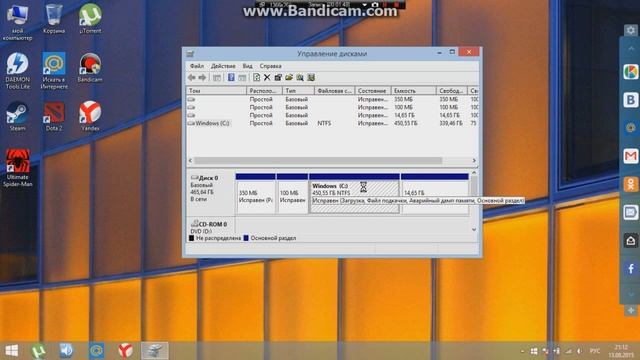Open the Действие menu
The image size is (640, 360).
coord(223,66)
